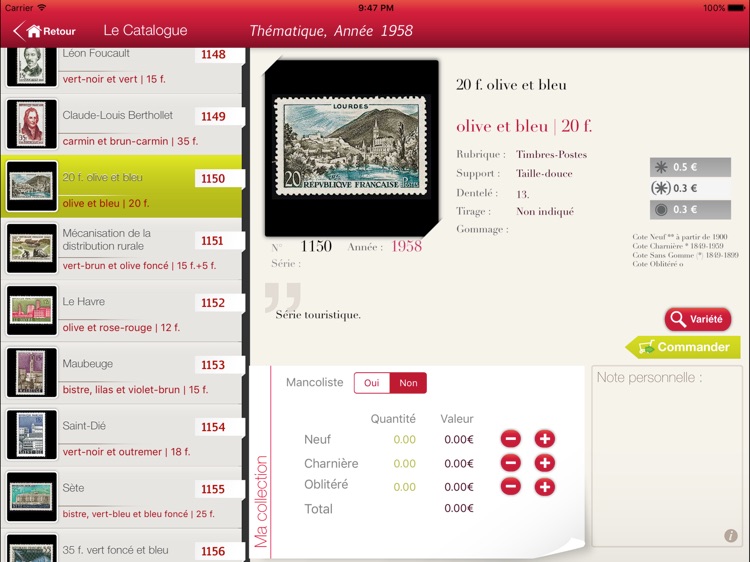Tap the year 1958 value
750x562 pixels.
point(407,246)
